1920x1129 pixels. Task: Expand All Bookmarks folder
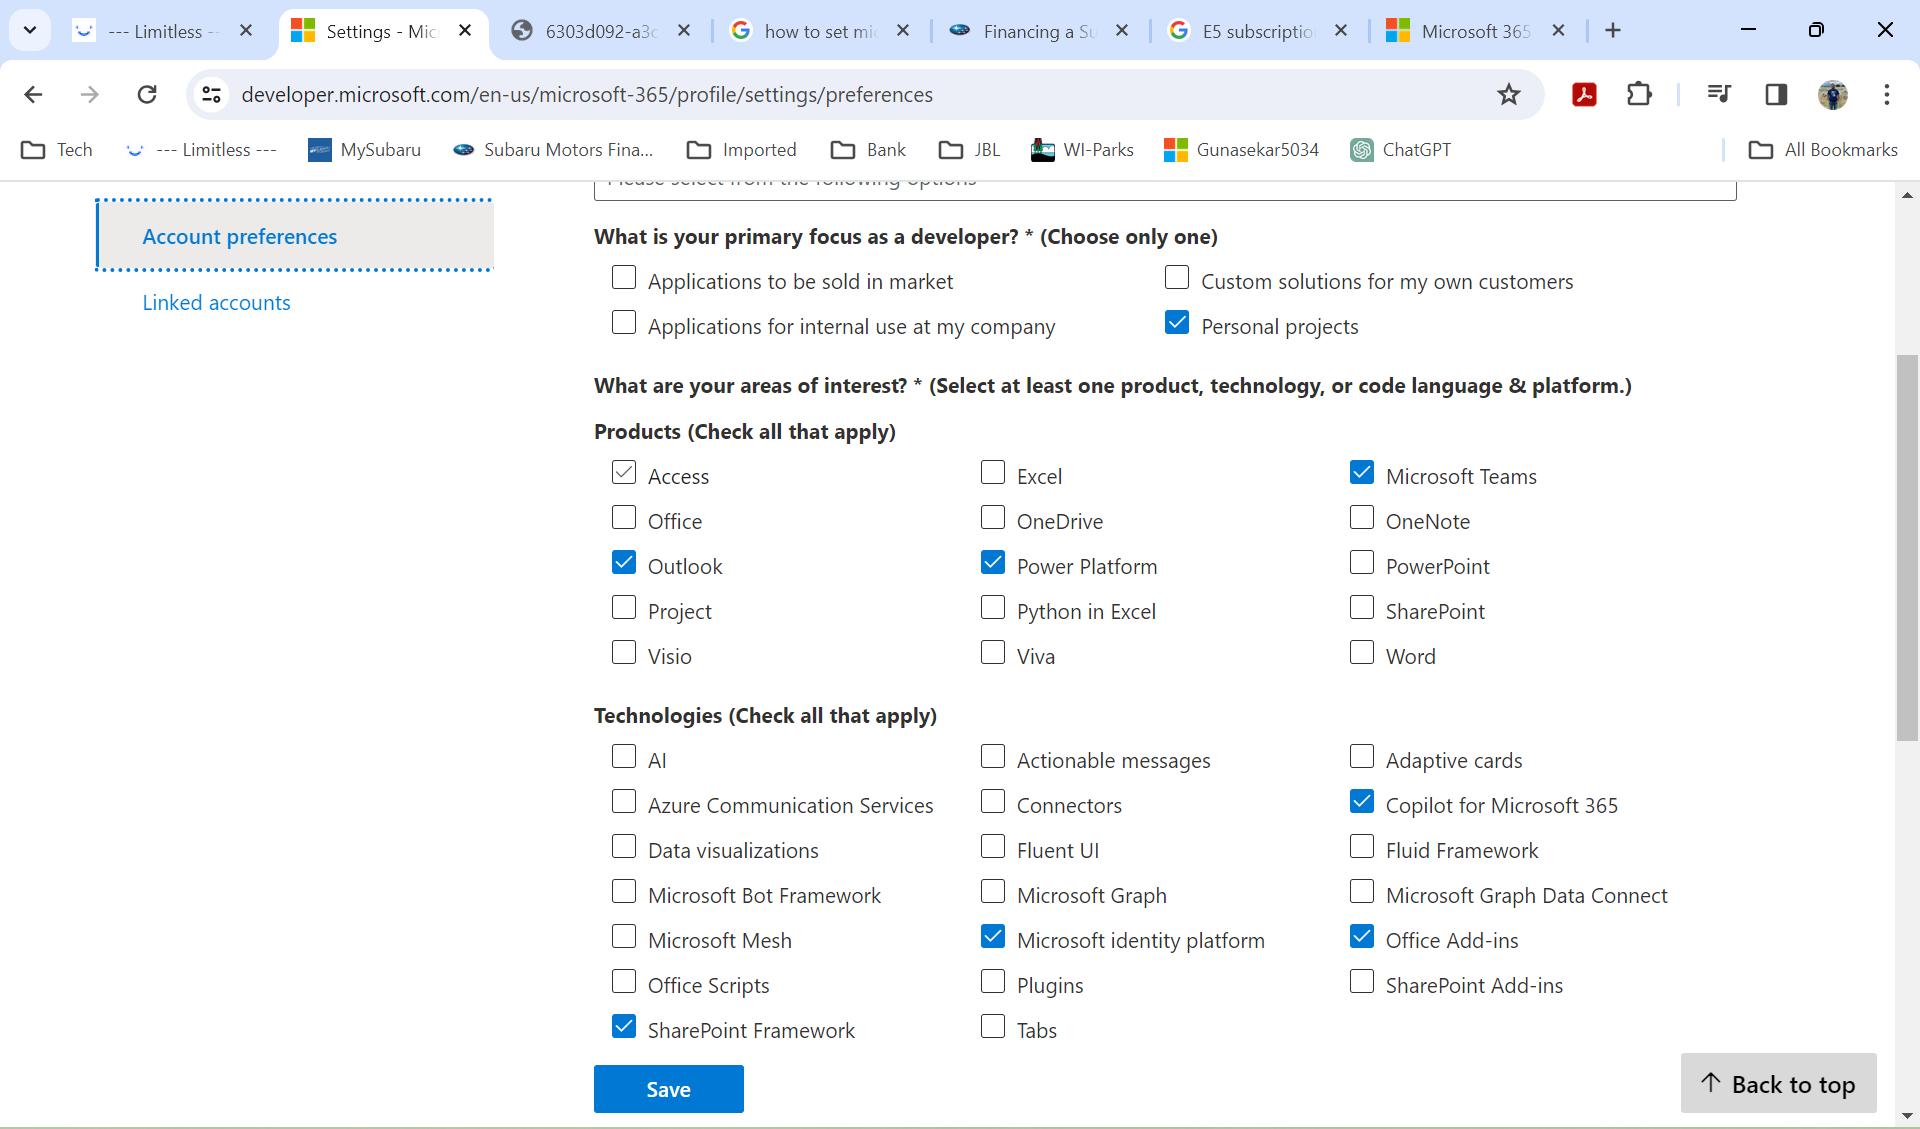click(x=1822, y=150)
